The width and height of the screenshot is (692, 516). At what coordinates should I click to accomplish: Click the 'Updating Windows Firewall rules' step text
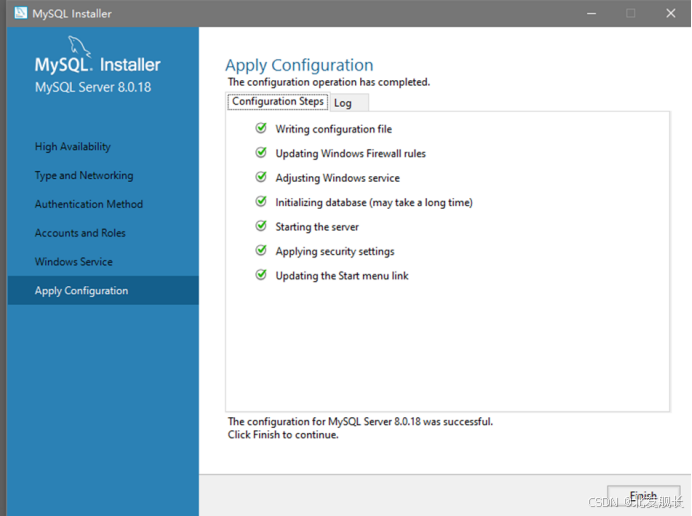350,153
